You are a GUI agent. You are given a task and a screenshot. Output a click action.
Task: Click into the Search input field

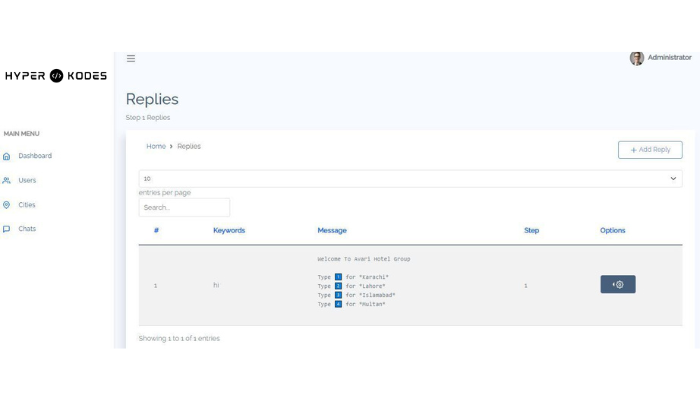(184, 208)
